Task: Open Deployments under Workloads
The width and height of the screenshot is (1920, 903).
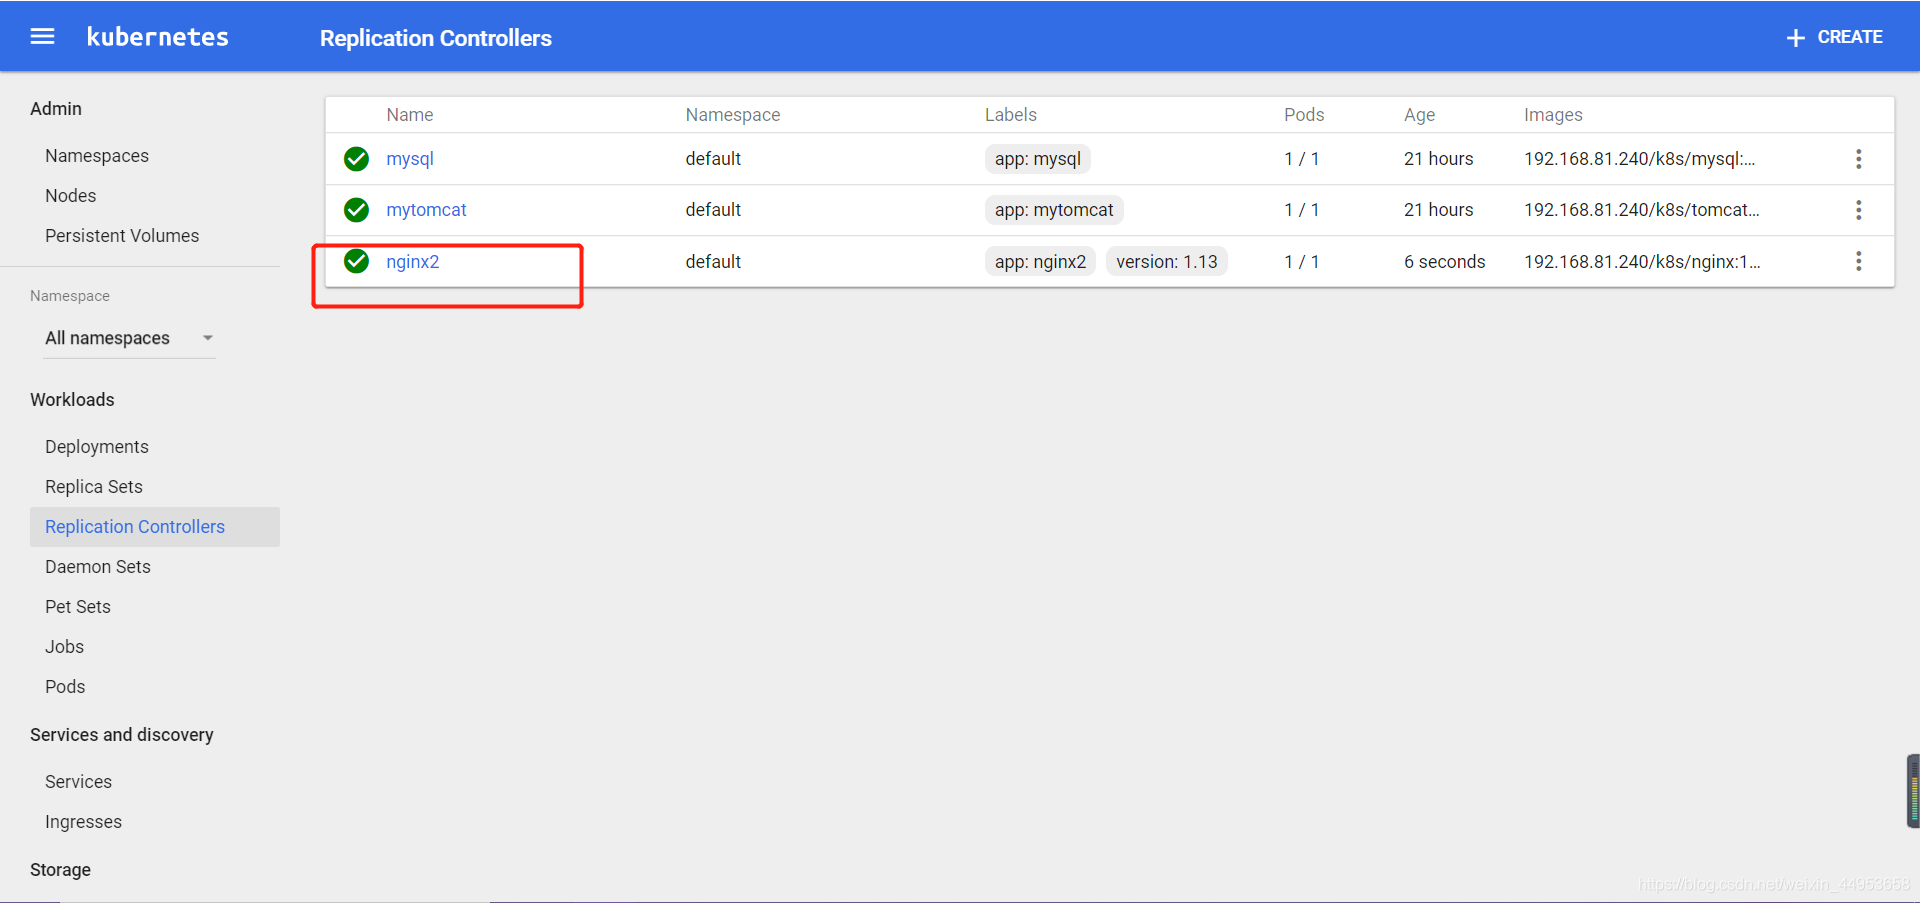Action: point(97,447)
